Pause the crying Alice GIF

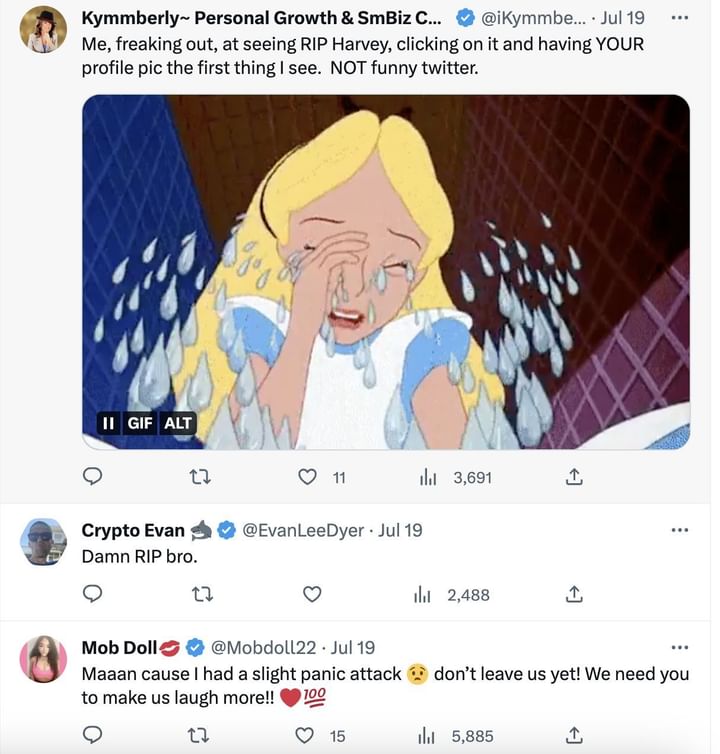pyautogui.click(x=107, y=423)
